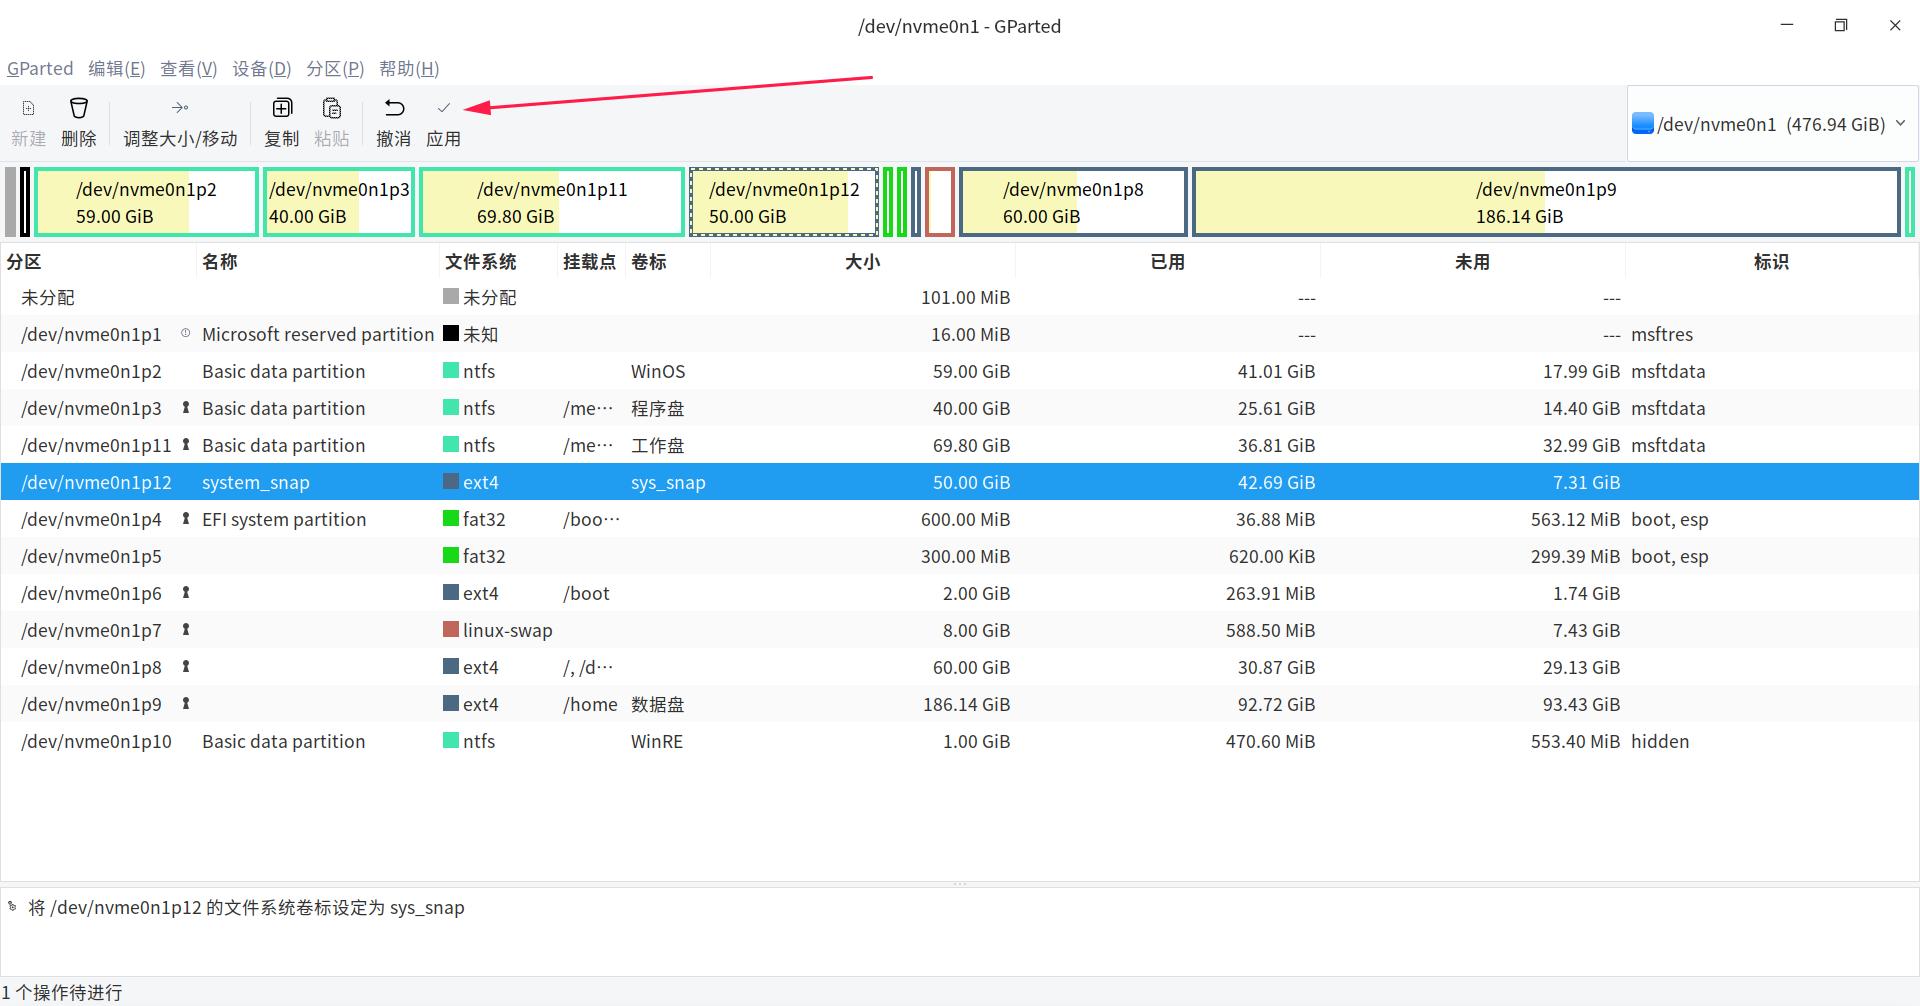Click the pending operation icon in status bar
This screenshot has width=1920, height=1006.
[x=12, y=906]
